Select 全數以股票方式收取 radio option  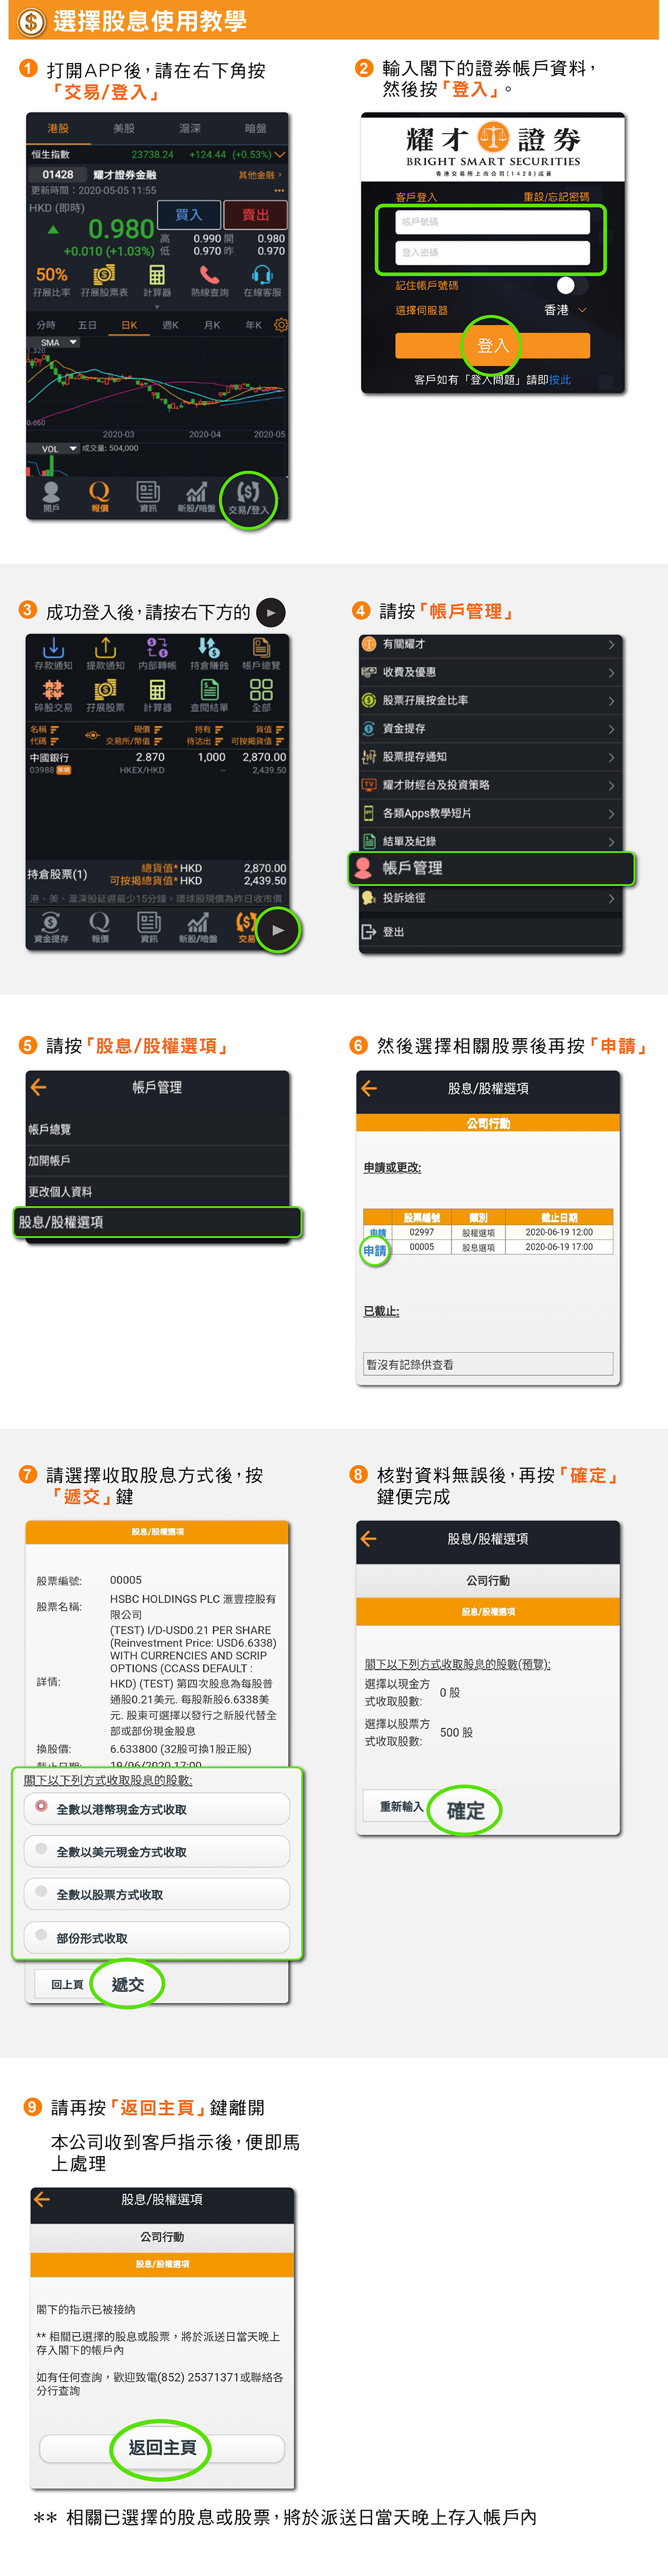point(156,1894)
